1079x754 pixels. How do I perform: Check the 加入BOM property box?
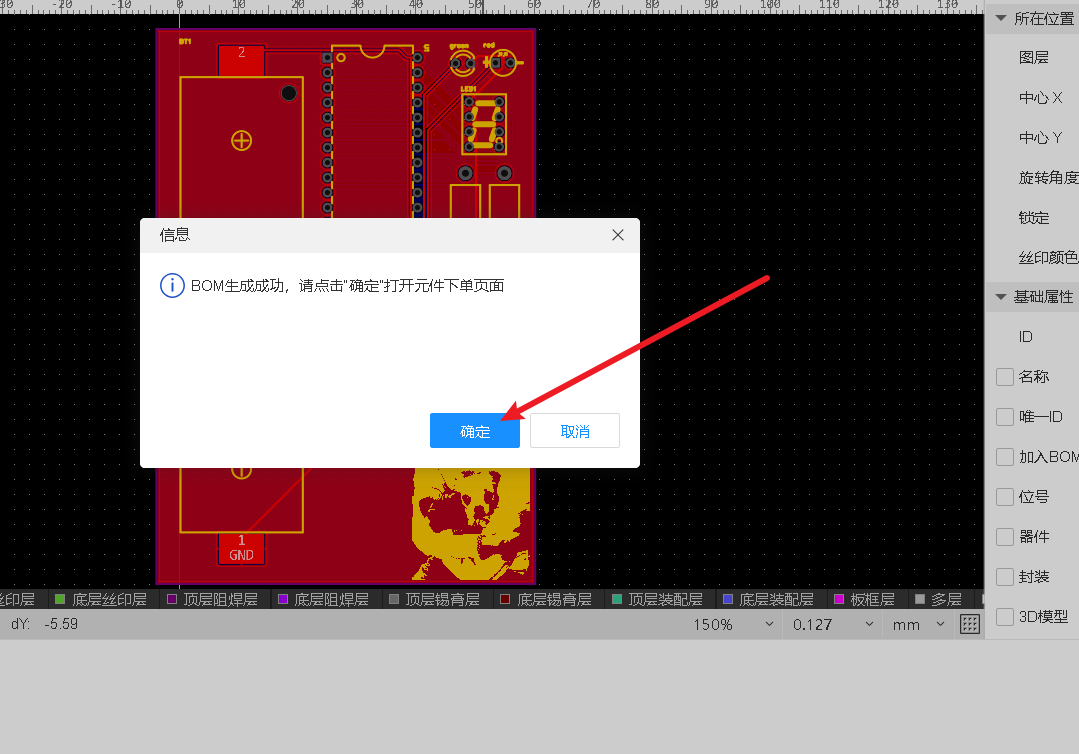coord(1004,457)
